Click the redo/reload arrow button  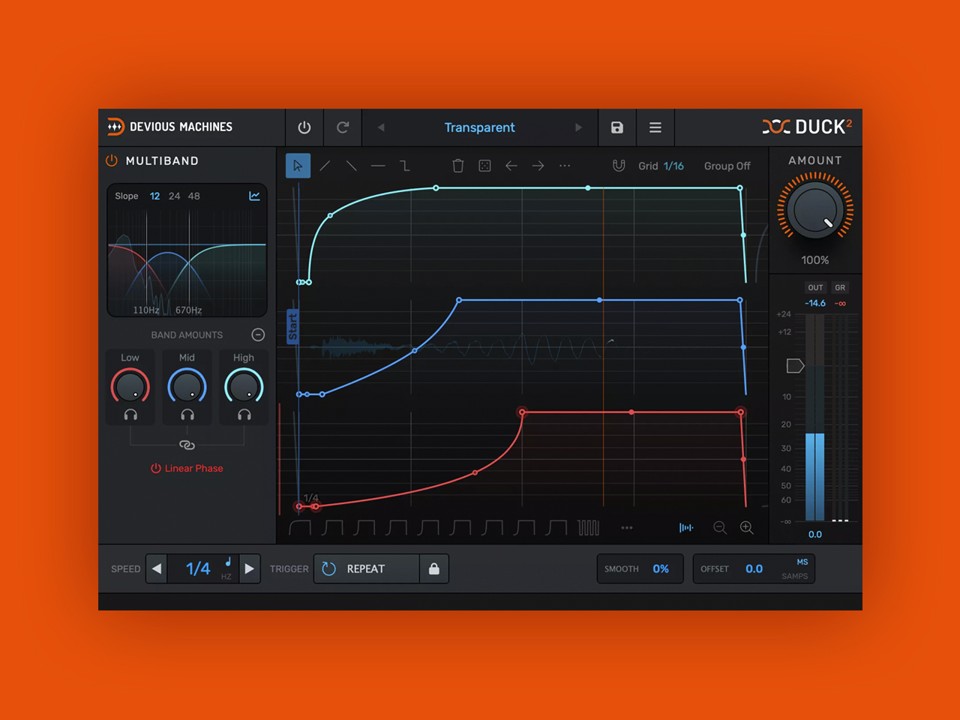pyautogui.click(x=343, y=127)
